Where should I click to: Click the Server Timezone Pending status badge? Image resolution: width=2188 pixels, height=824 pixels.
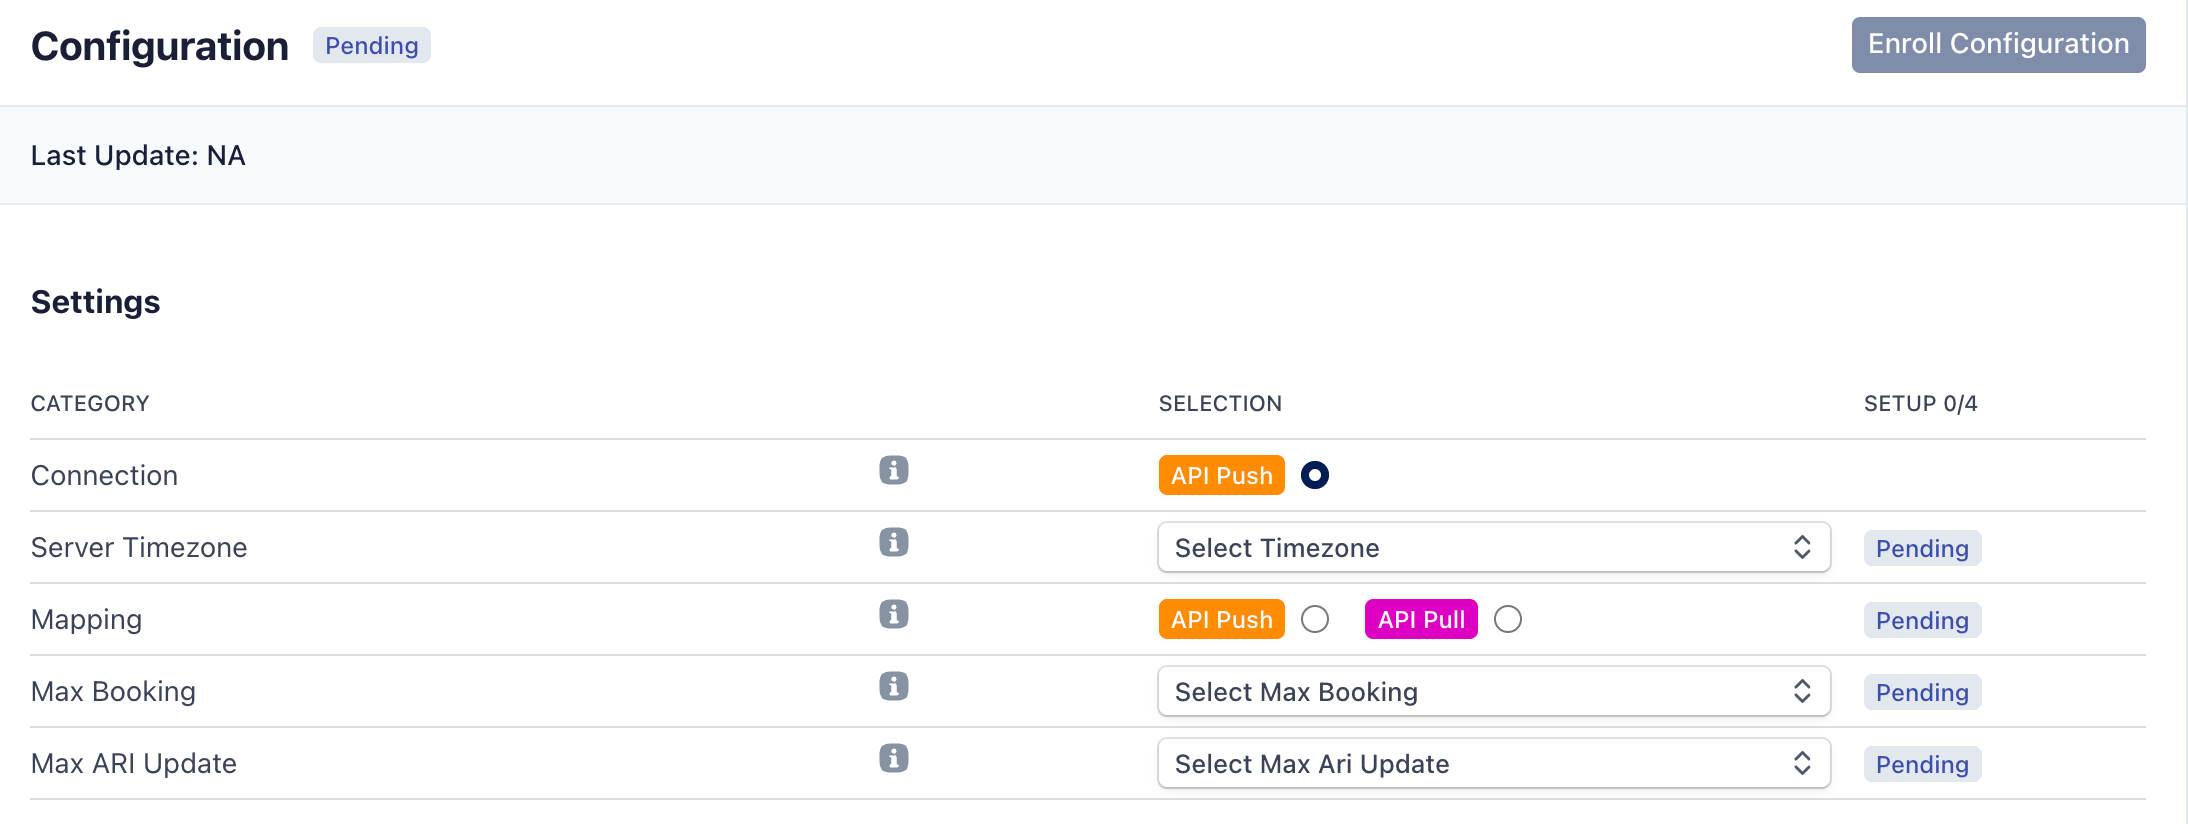[1921, 548]
